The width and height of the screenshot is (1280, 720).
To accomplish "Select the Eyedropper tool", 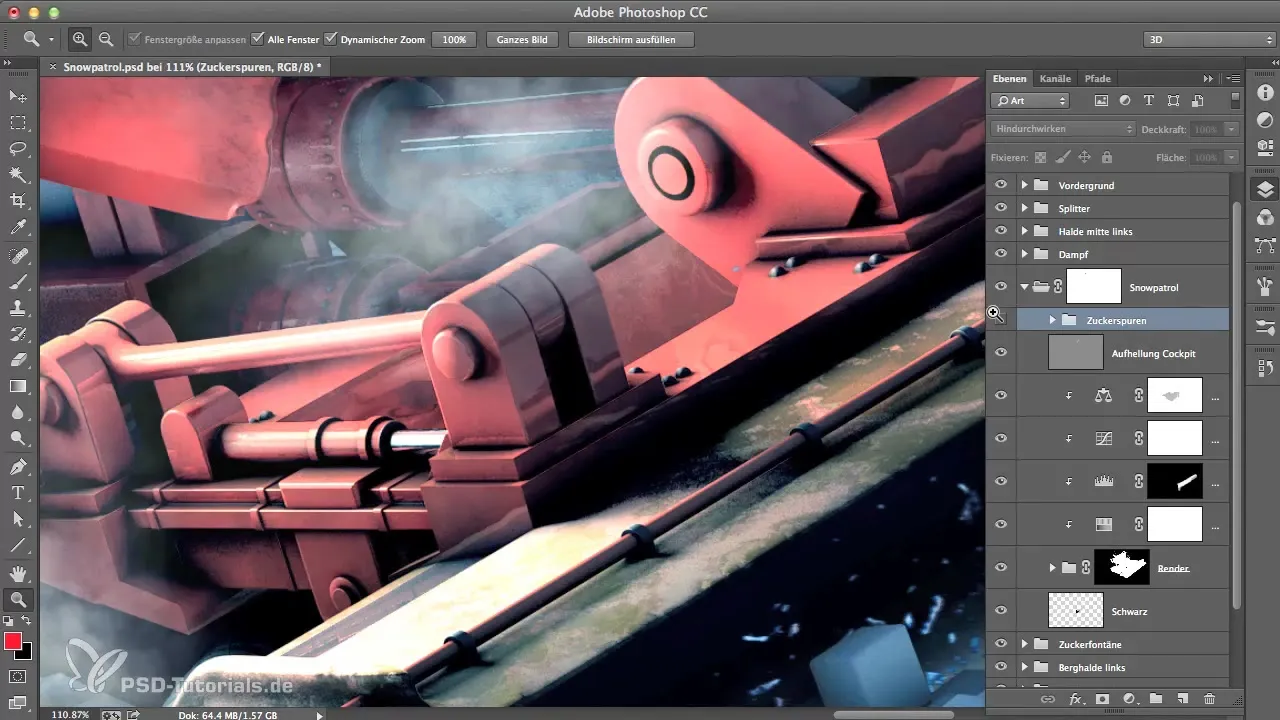I will coord(18,228).
